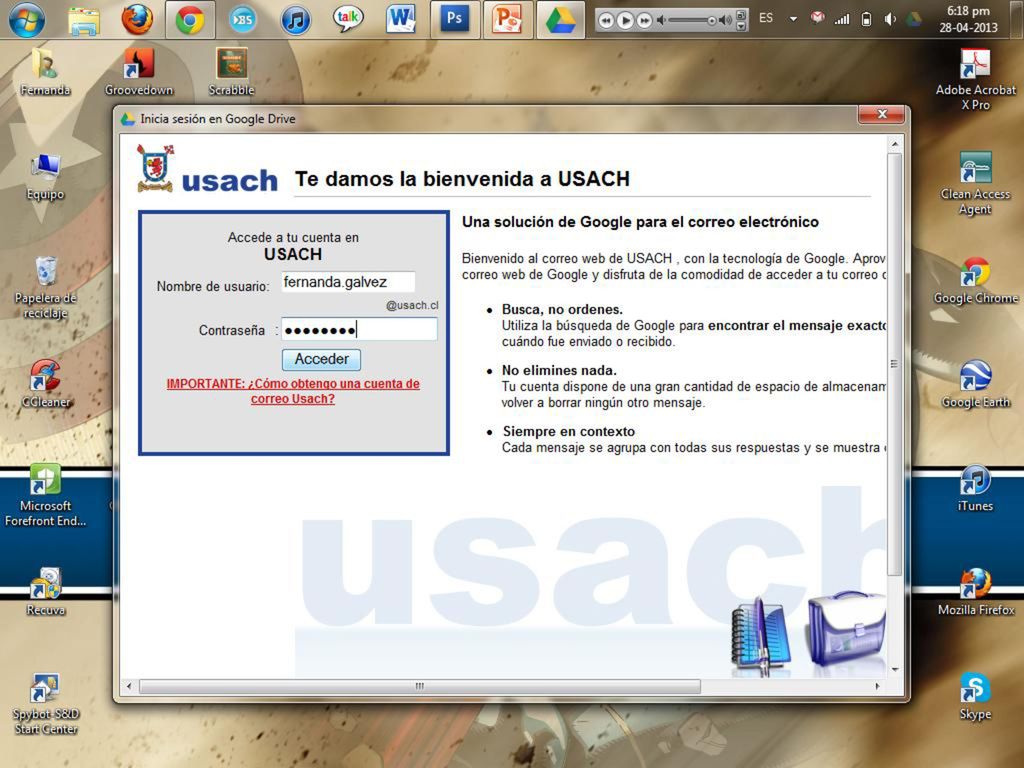Screen dimensions: 1024x768
Task: Open the Windows Start menu
Action: [x=26, y=19]
